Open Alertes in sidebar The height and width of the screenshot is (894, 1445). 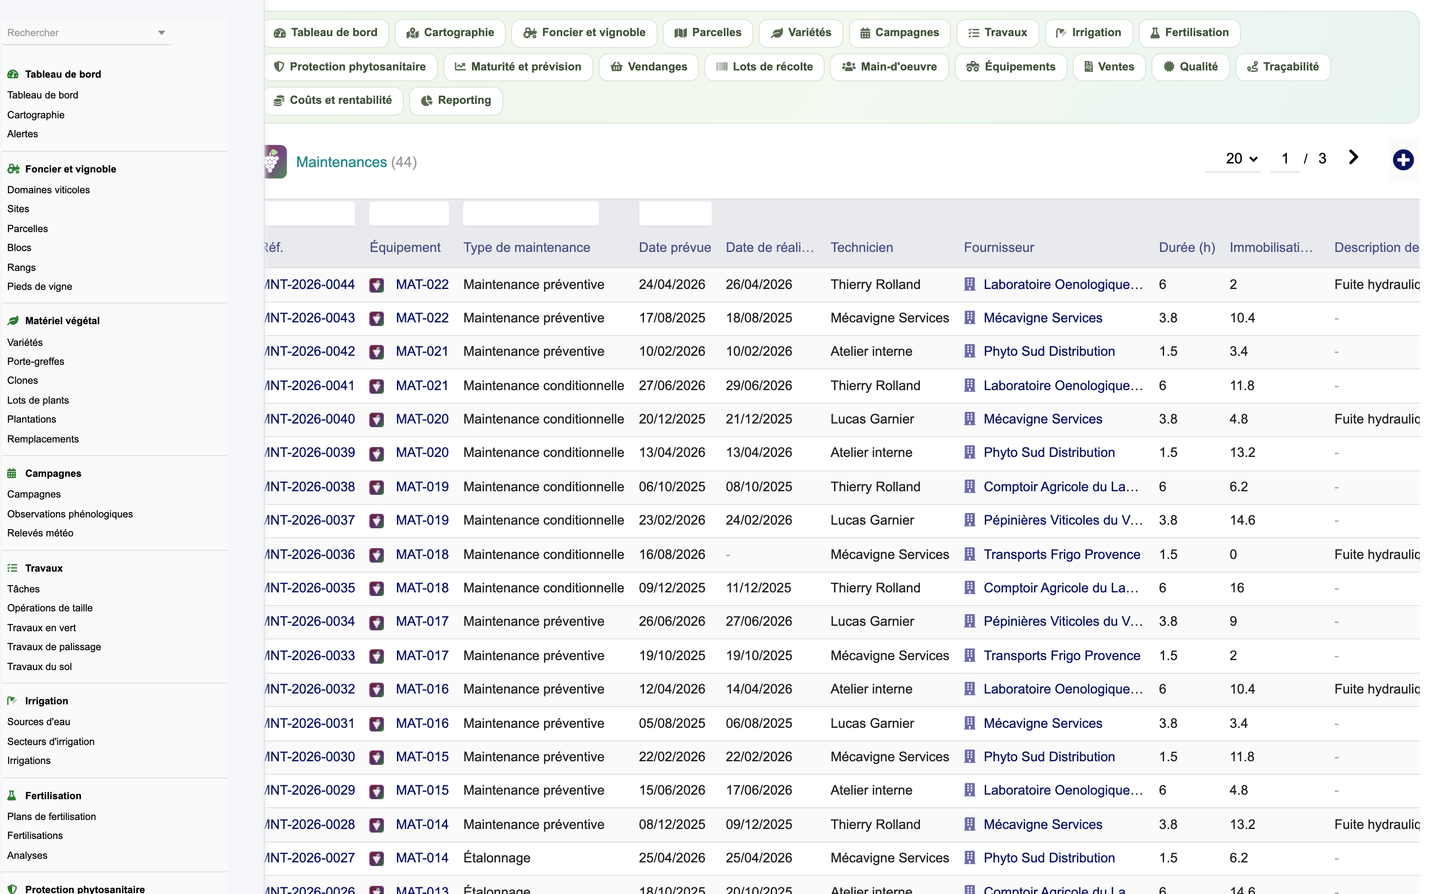tap(22, 134)
